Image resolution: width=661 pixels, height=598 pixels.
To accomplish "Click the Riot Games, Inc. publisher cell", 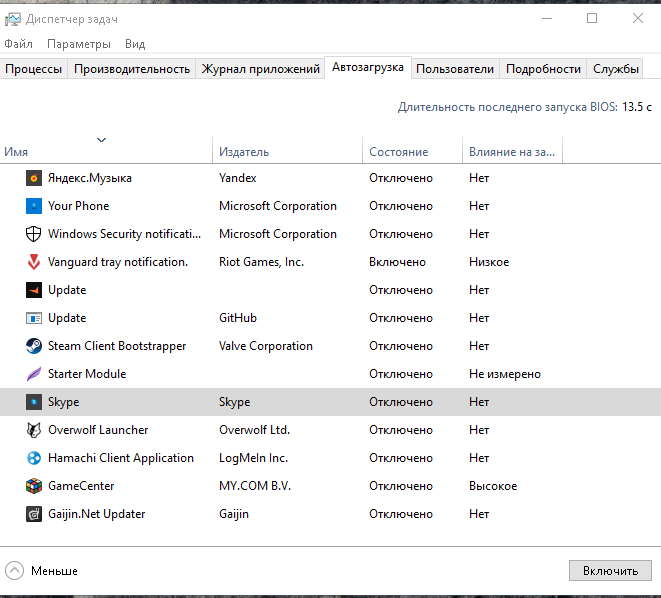I will point(261,262).
